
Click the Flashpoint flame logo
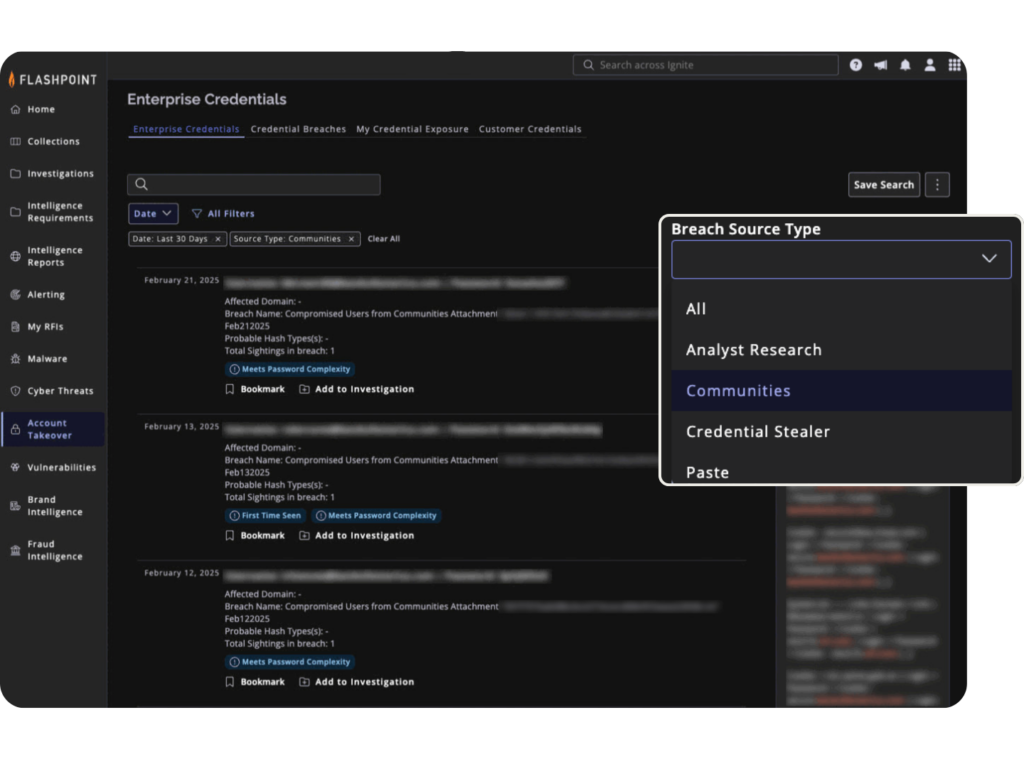[x=12, y=80]
